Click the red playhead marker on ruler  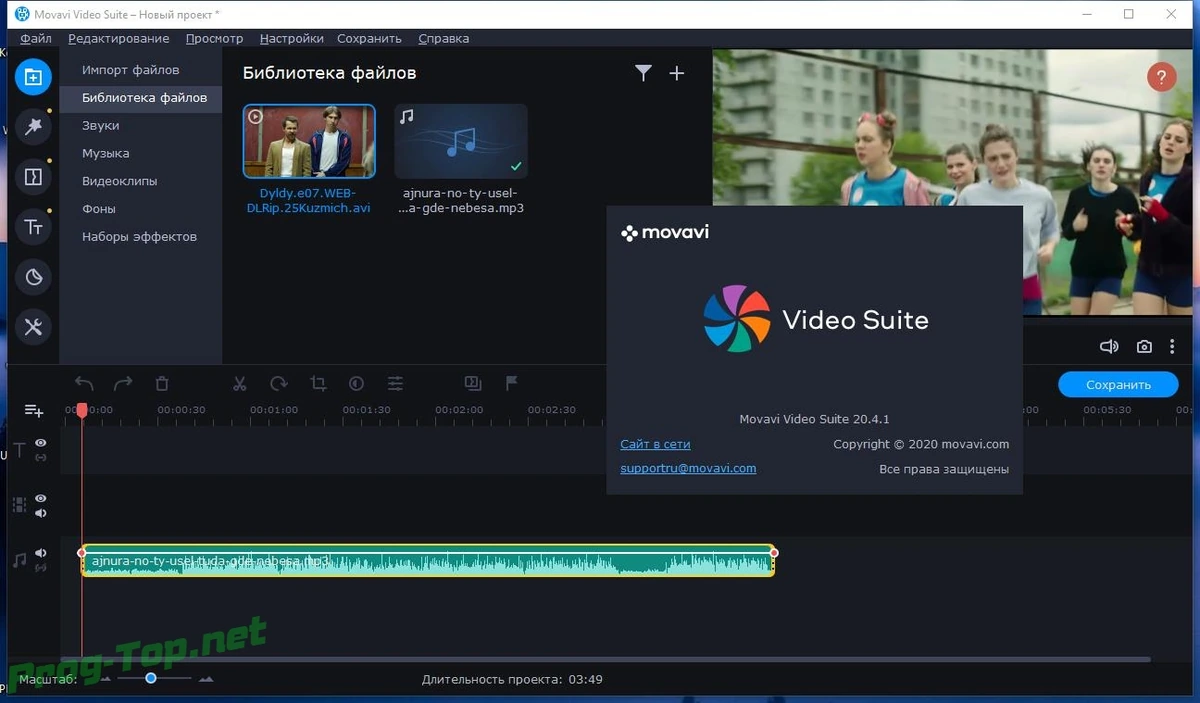[x=82, y=410]
